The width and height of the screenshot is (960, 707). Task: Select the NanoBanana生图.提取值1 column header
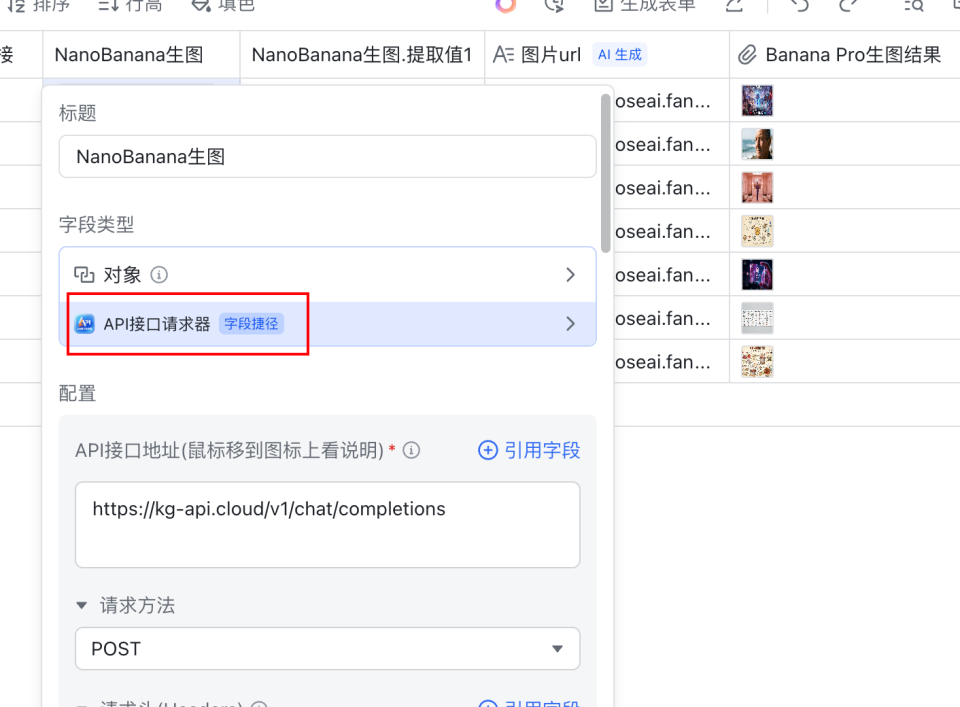[362, 55]
